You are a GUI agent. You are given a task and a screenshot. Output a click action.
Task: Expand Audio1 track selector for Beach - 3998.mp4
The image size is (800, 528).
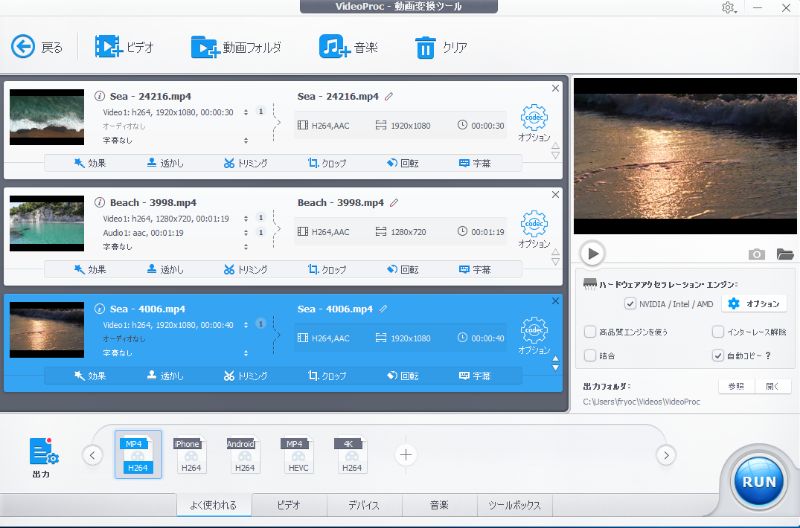246,233
